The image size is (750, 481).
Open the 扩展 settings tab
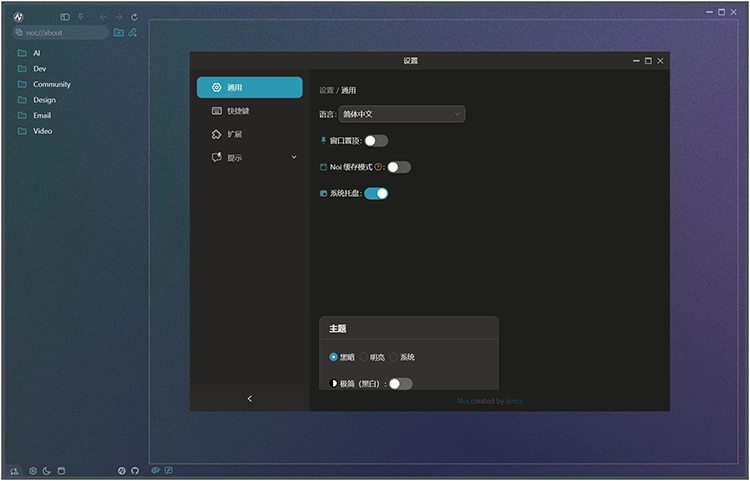[233, 134]
